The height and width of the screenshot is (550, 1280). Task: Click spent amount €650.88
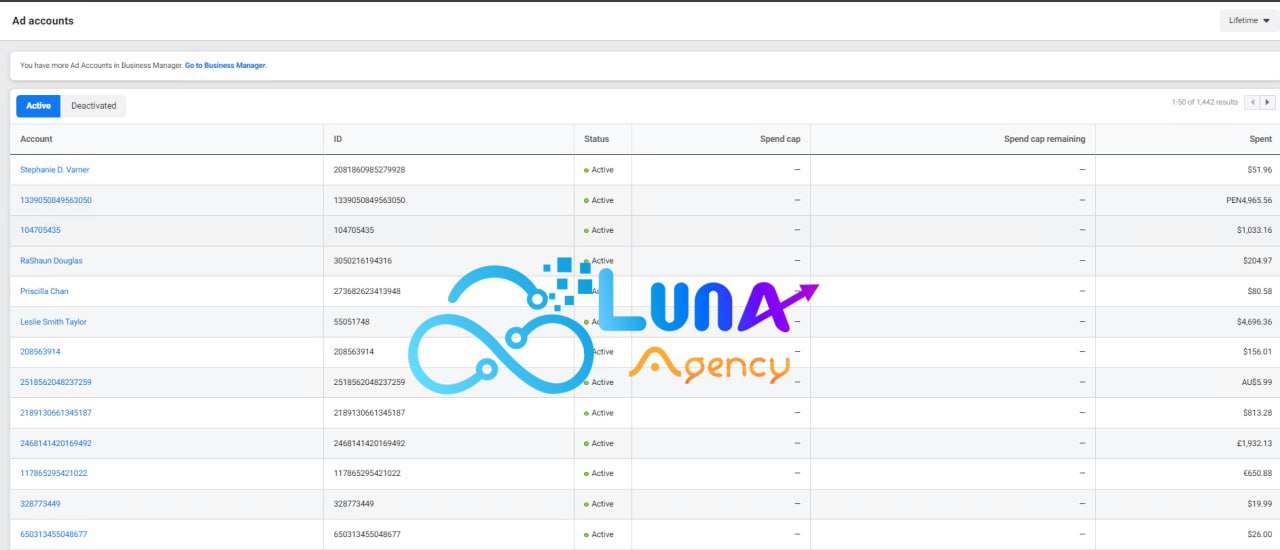tap(1257, 473)
